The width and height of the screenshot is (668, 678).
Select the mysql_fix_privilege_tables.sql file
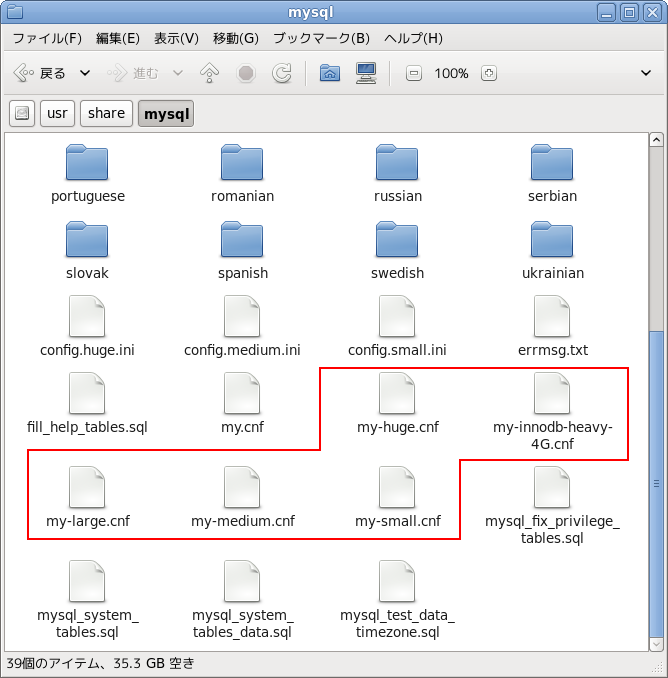[552, 506]
